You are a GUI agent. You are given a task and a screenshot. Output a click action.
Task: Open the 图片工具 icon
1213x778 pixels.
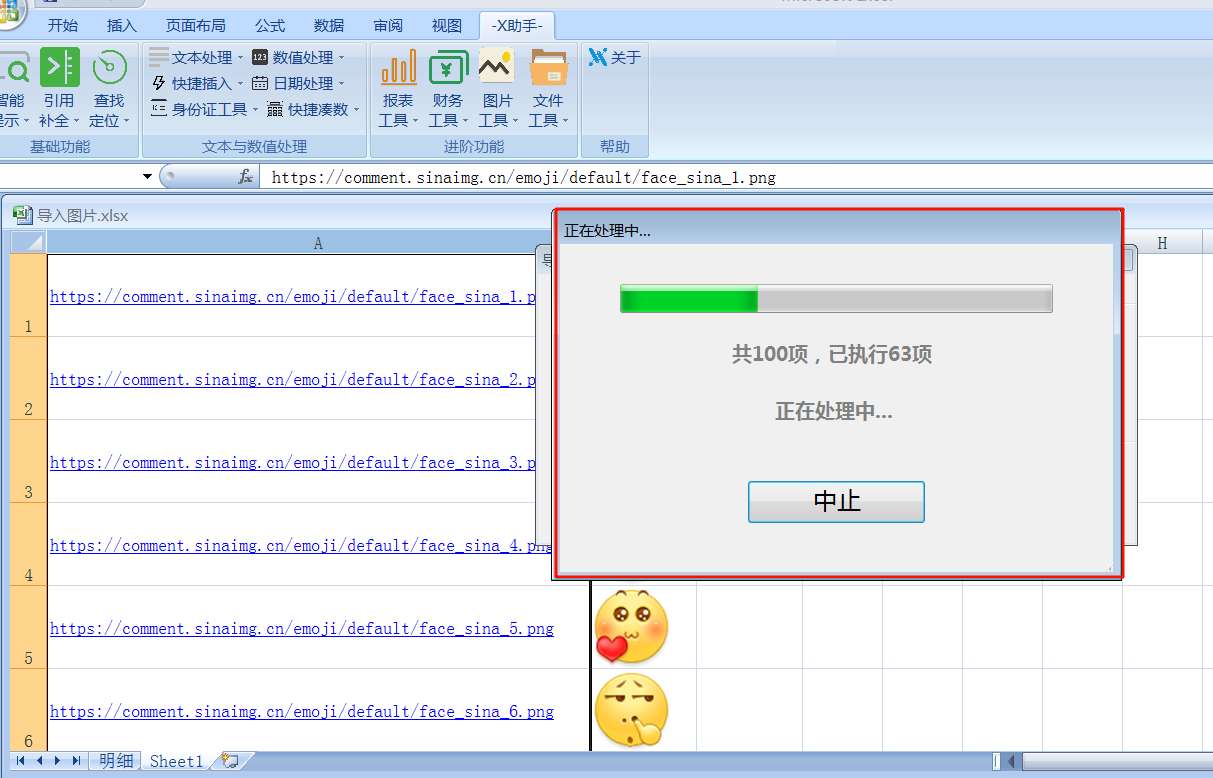pos(496,69)
